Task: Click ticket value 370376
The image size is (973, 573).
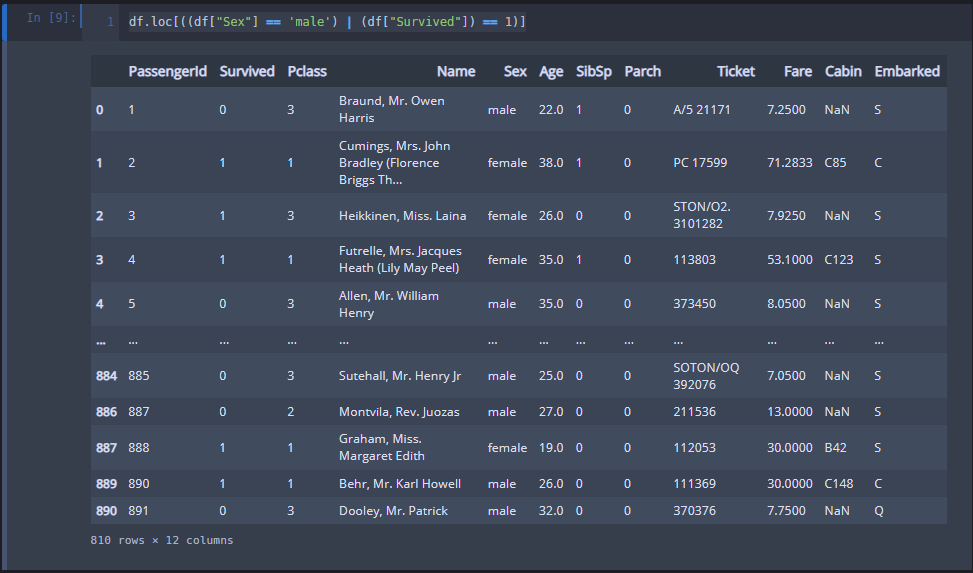Action: (x=694, y=511)
